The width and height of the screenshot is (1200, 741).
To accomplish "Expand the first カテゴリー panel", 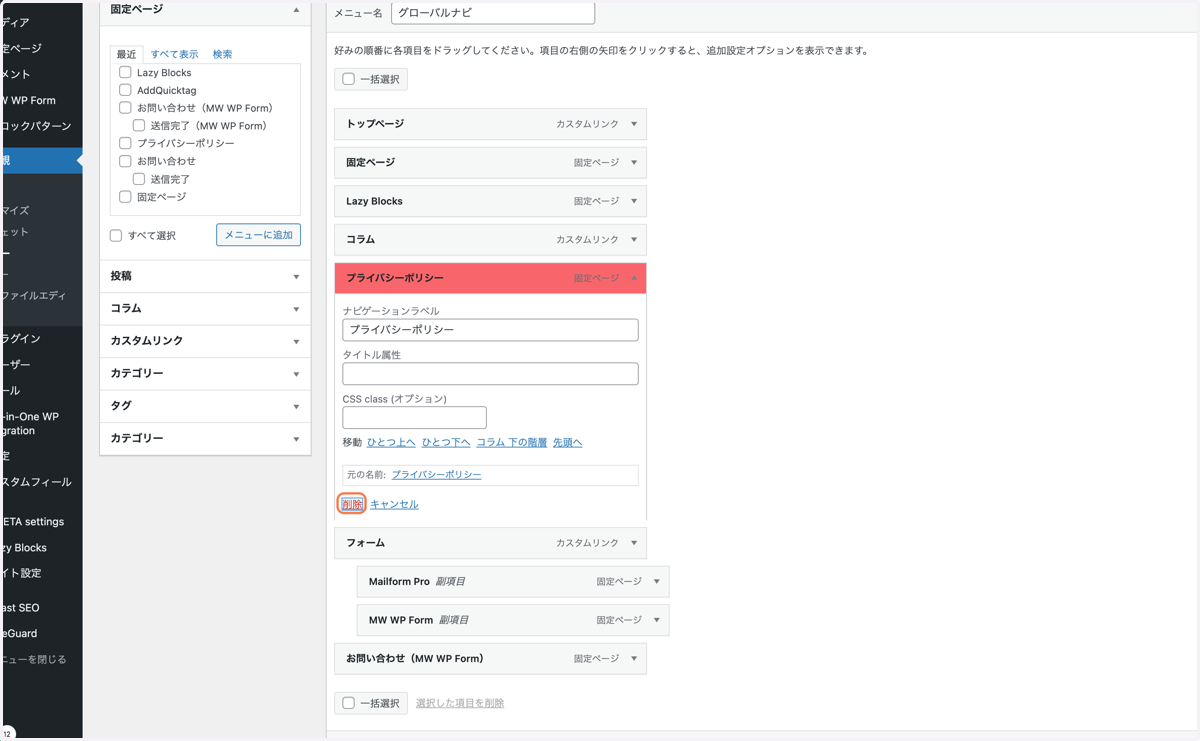I will (205, 373).
